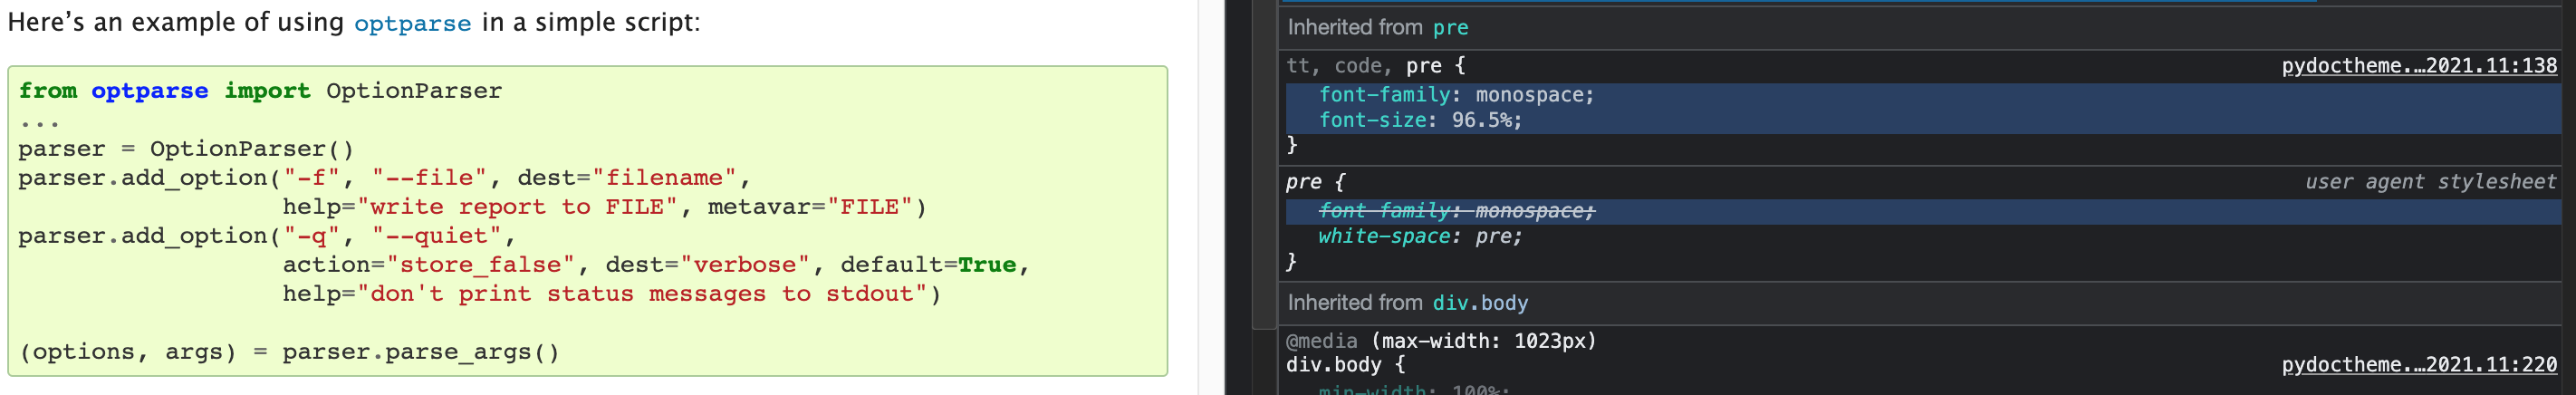Click 'div.body' in the Inherited from header
The image size is (2576, 395).
1480,303
